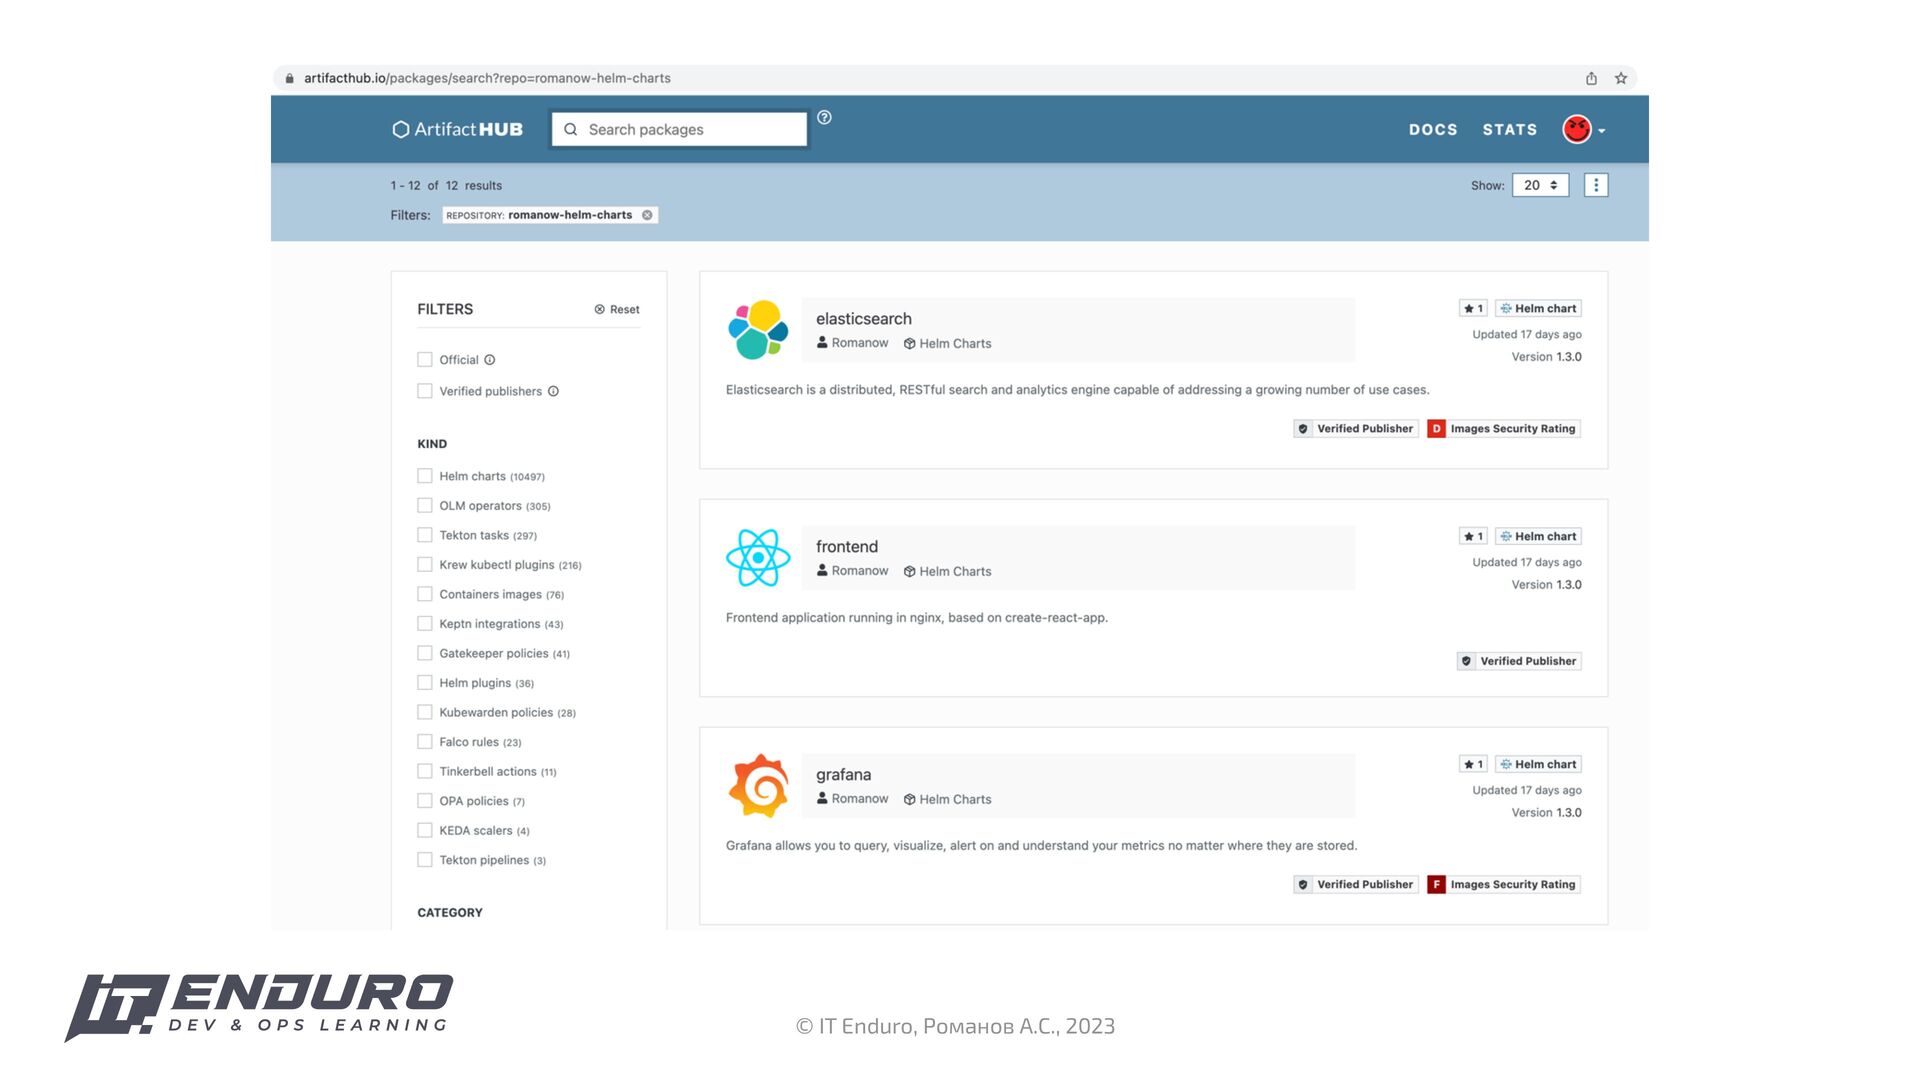
Task: Check the Falco rules filter
Action: 425,741
